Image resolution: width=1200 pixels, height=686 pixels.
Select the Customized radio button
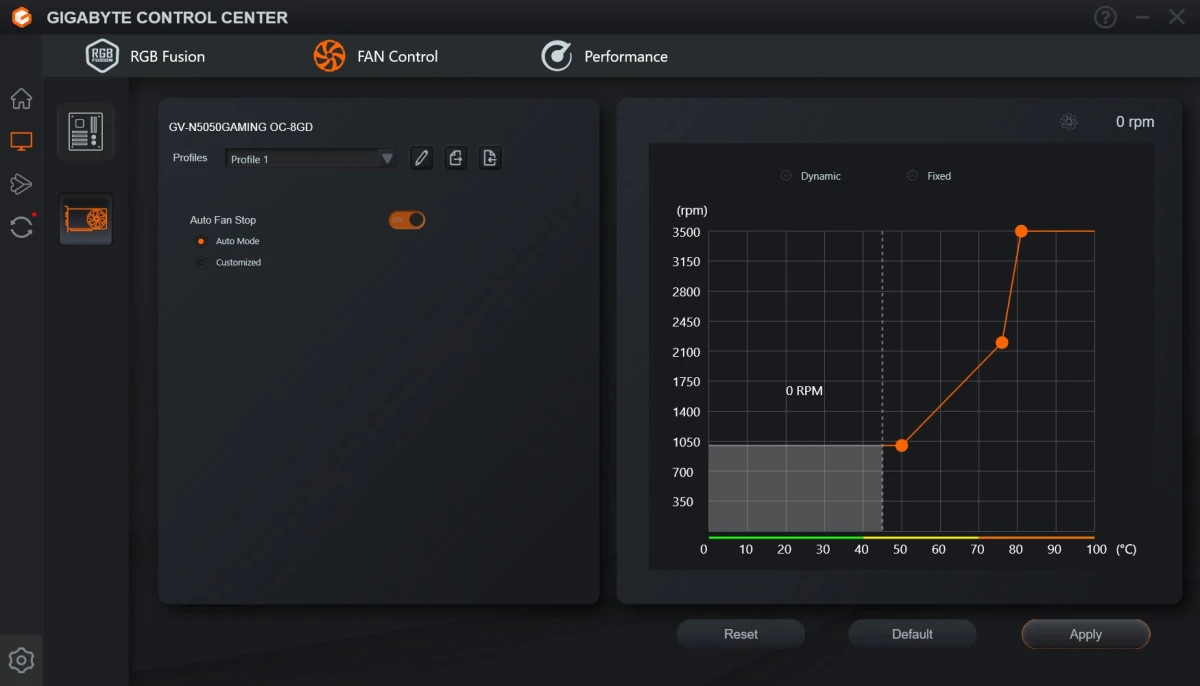pyautogui.click(x=201, y=262)
